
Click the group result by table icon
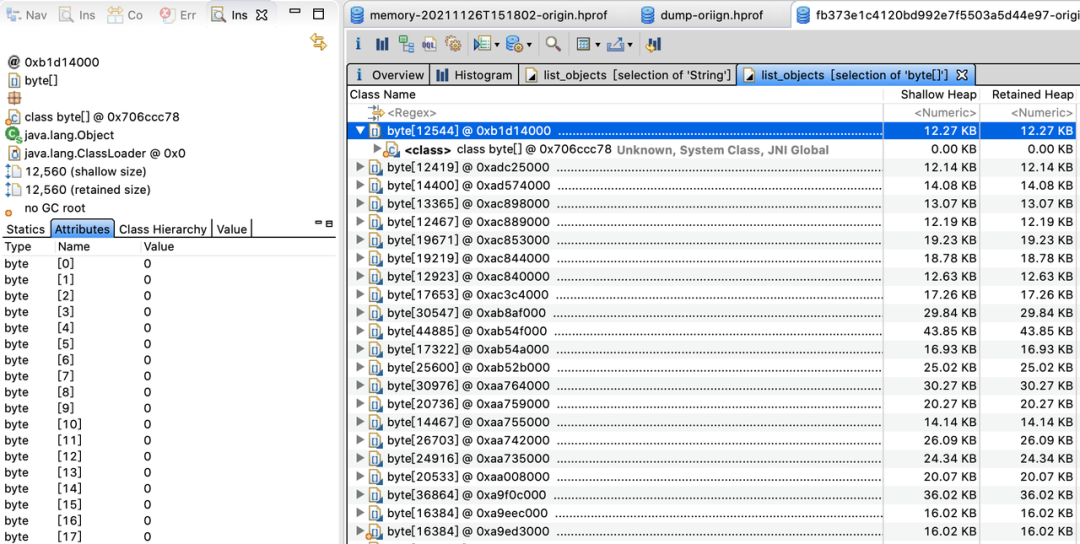583,44
